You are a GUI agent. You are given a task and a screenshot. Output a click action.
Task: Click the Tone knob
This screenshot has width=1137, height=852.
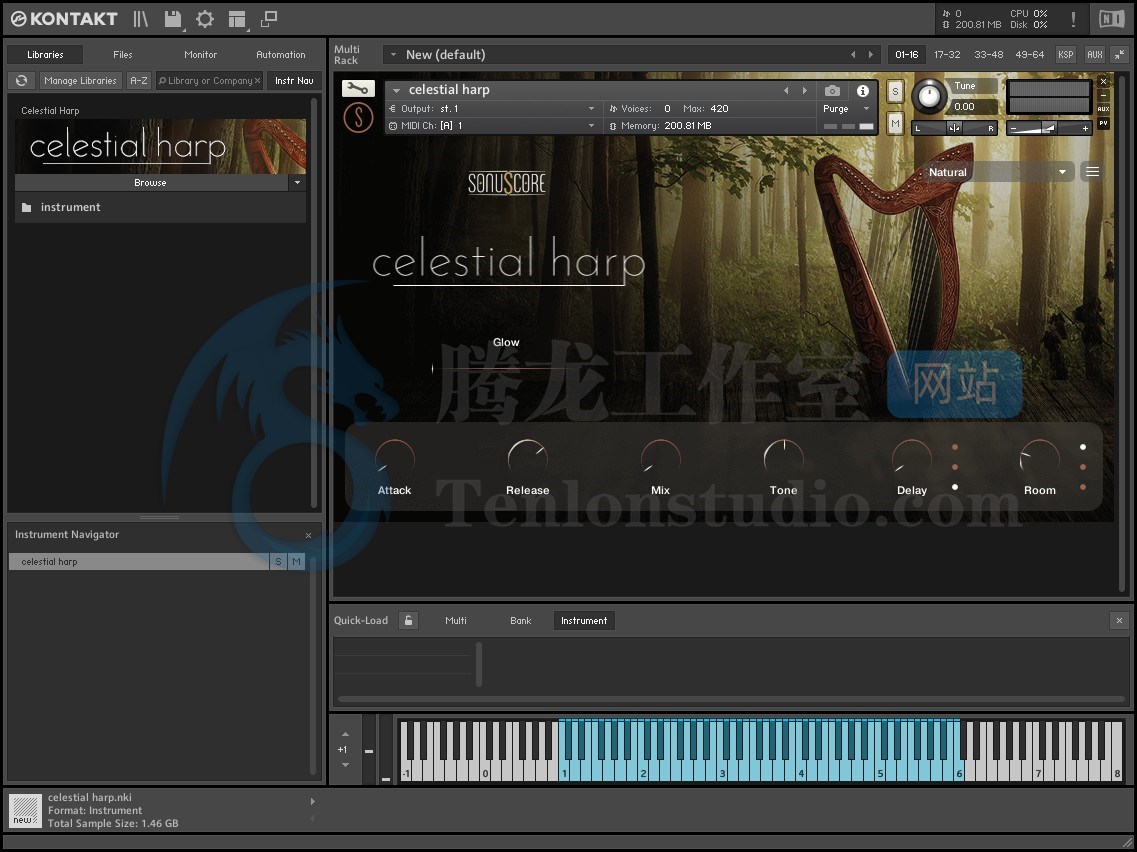point(784,458)
